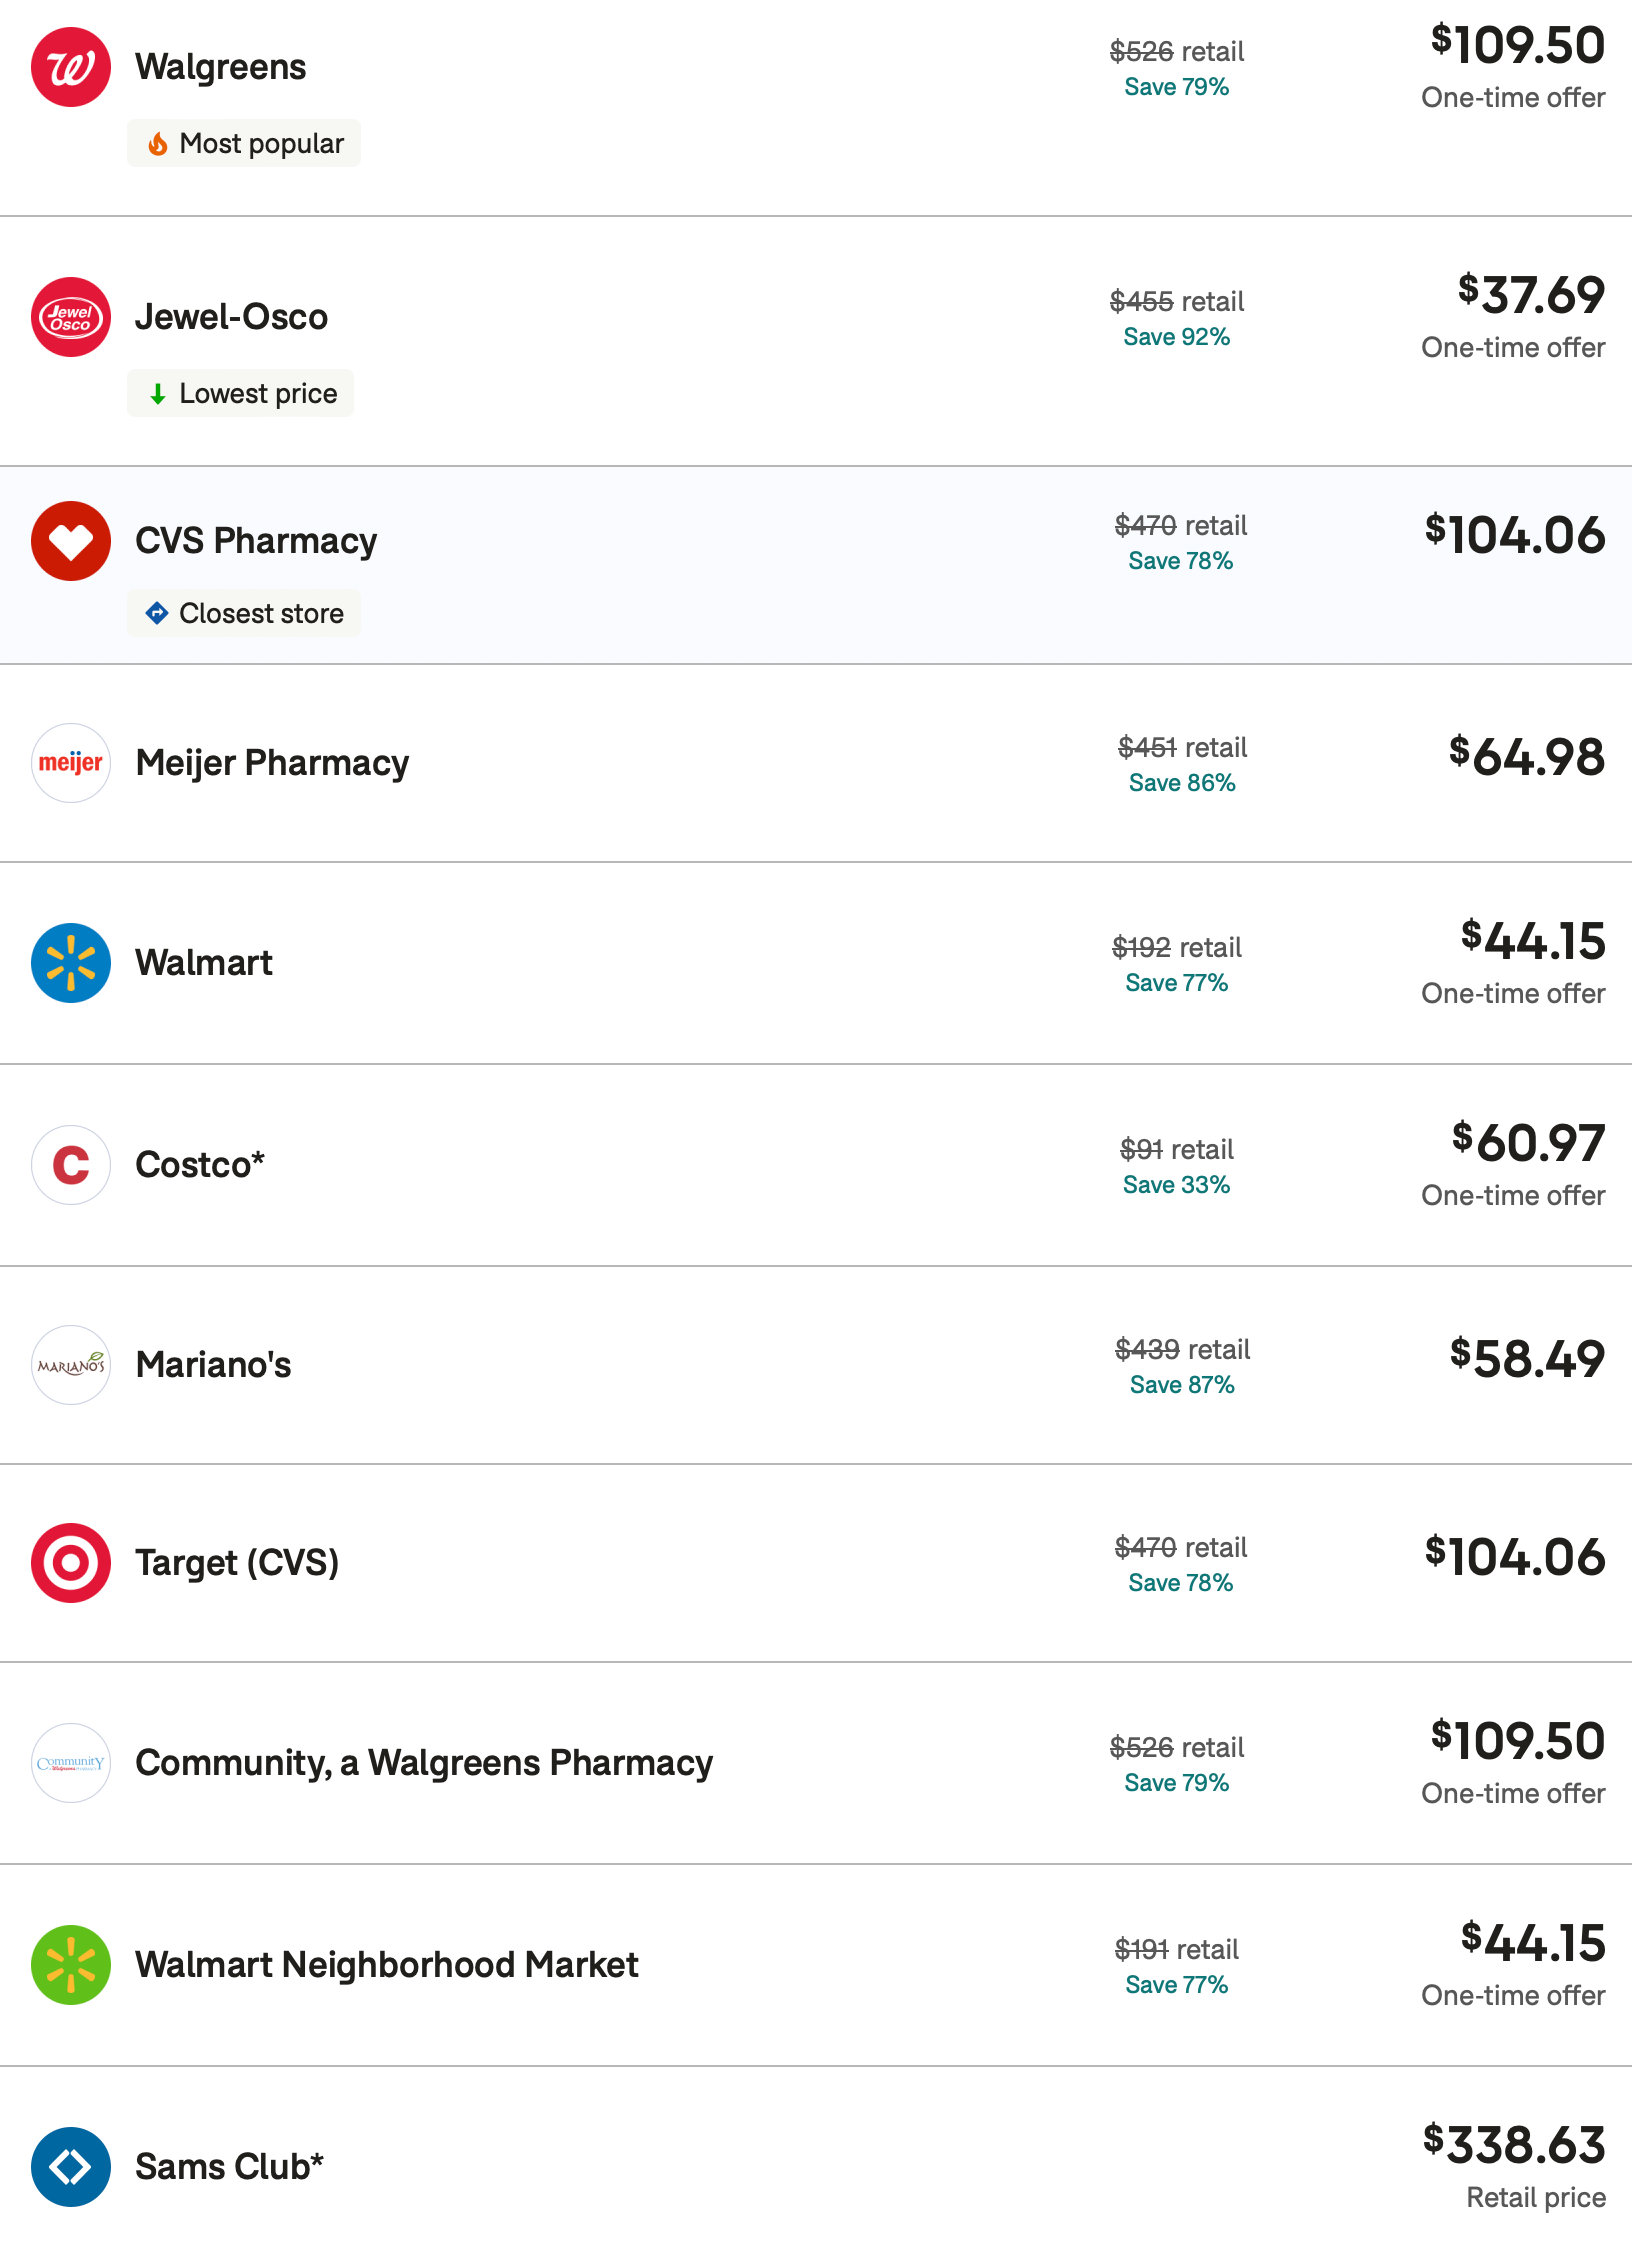Click the Mariano's logo icon
This screenshot has height=2264, width=1632.
[71, 1365]
